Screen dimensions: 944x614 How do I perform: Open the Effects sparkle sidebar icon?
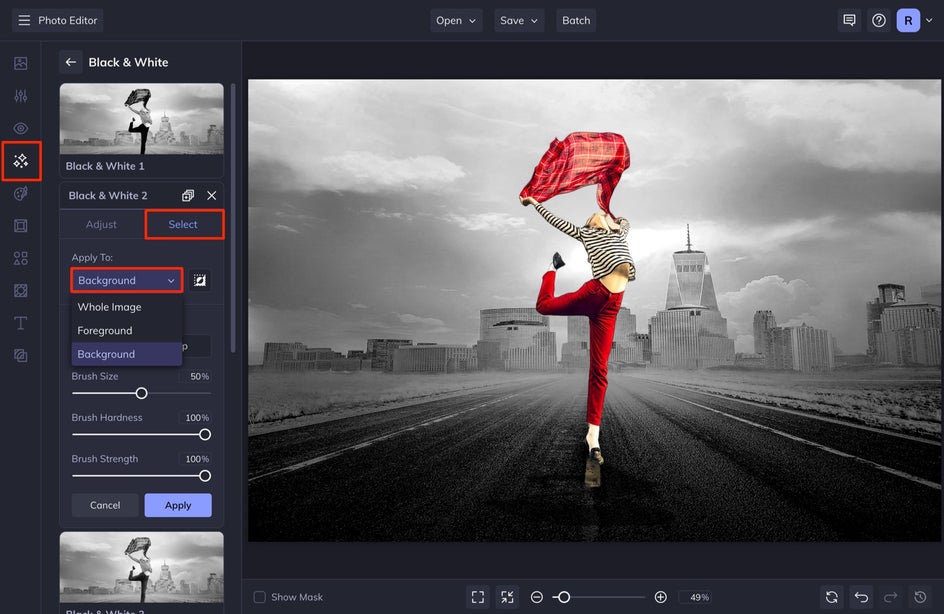coord(20,161)
